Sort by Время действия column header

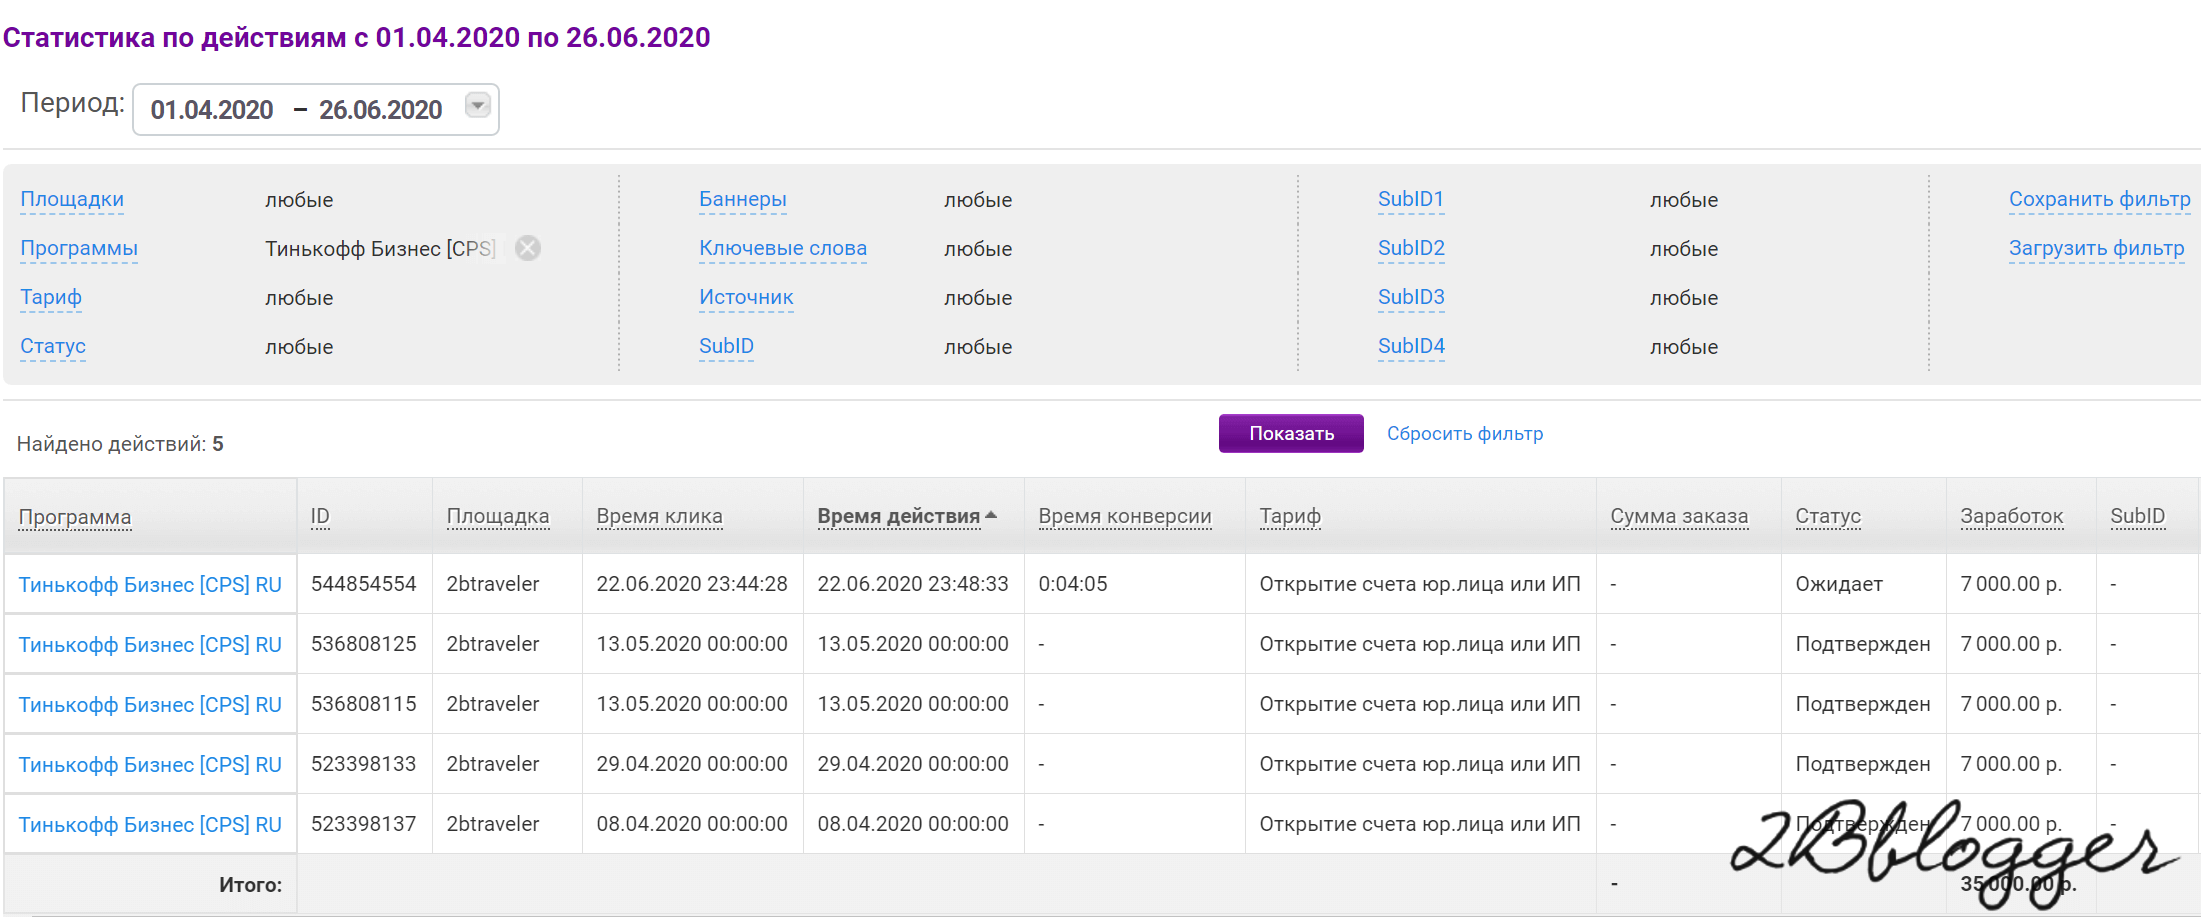point(899,516)
